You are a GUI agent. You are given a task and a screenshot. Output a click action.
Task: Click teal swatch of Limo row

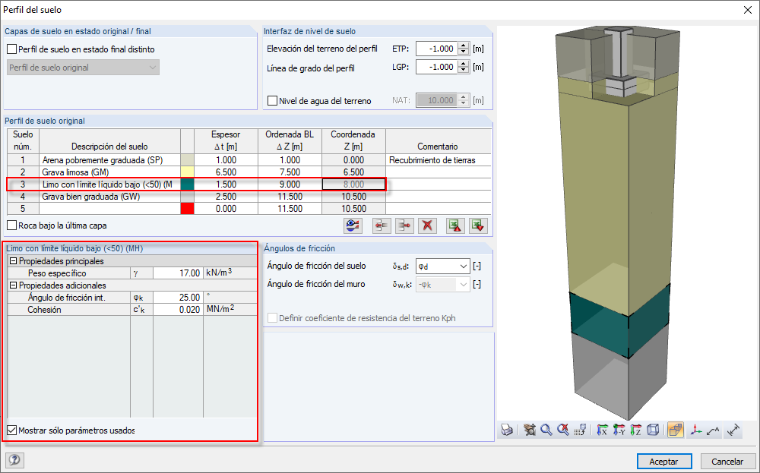[x=187, y=184]
